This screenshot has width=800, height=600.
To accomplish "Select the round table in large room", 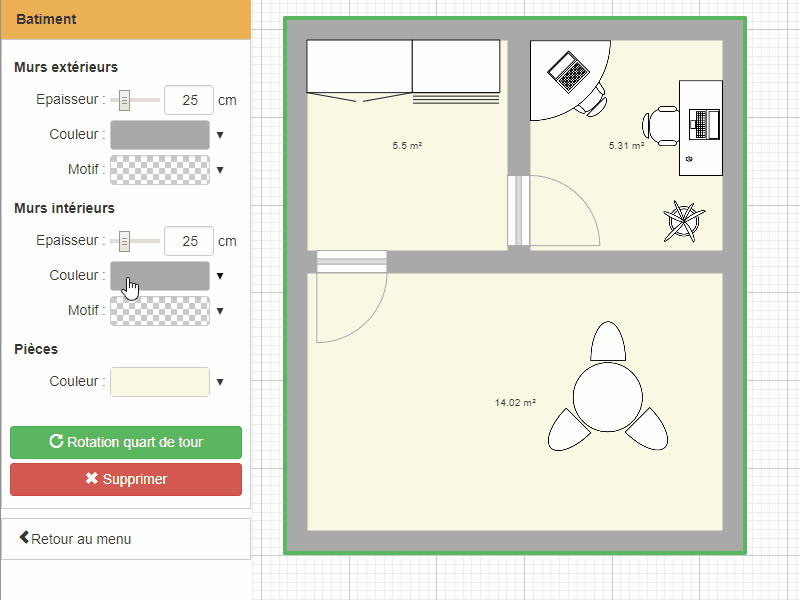I will pyautogui.click(x=607, y=397).
